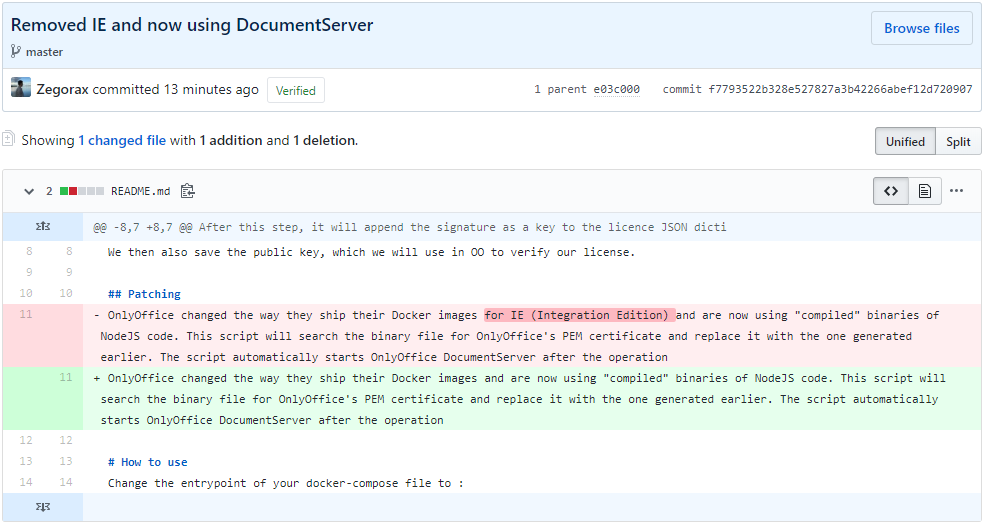The width and height of the screenshot is (983, 529).
Task: Select the full commit hash text
Action: 840,89
